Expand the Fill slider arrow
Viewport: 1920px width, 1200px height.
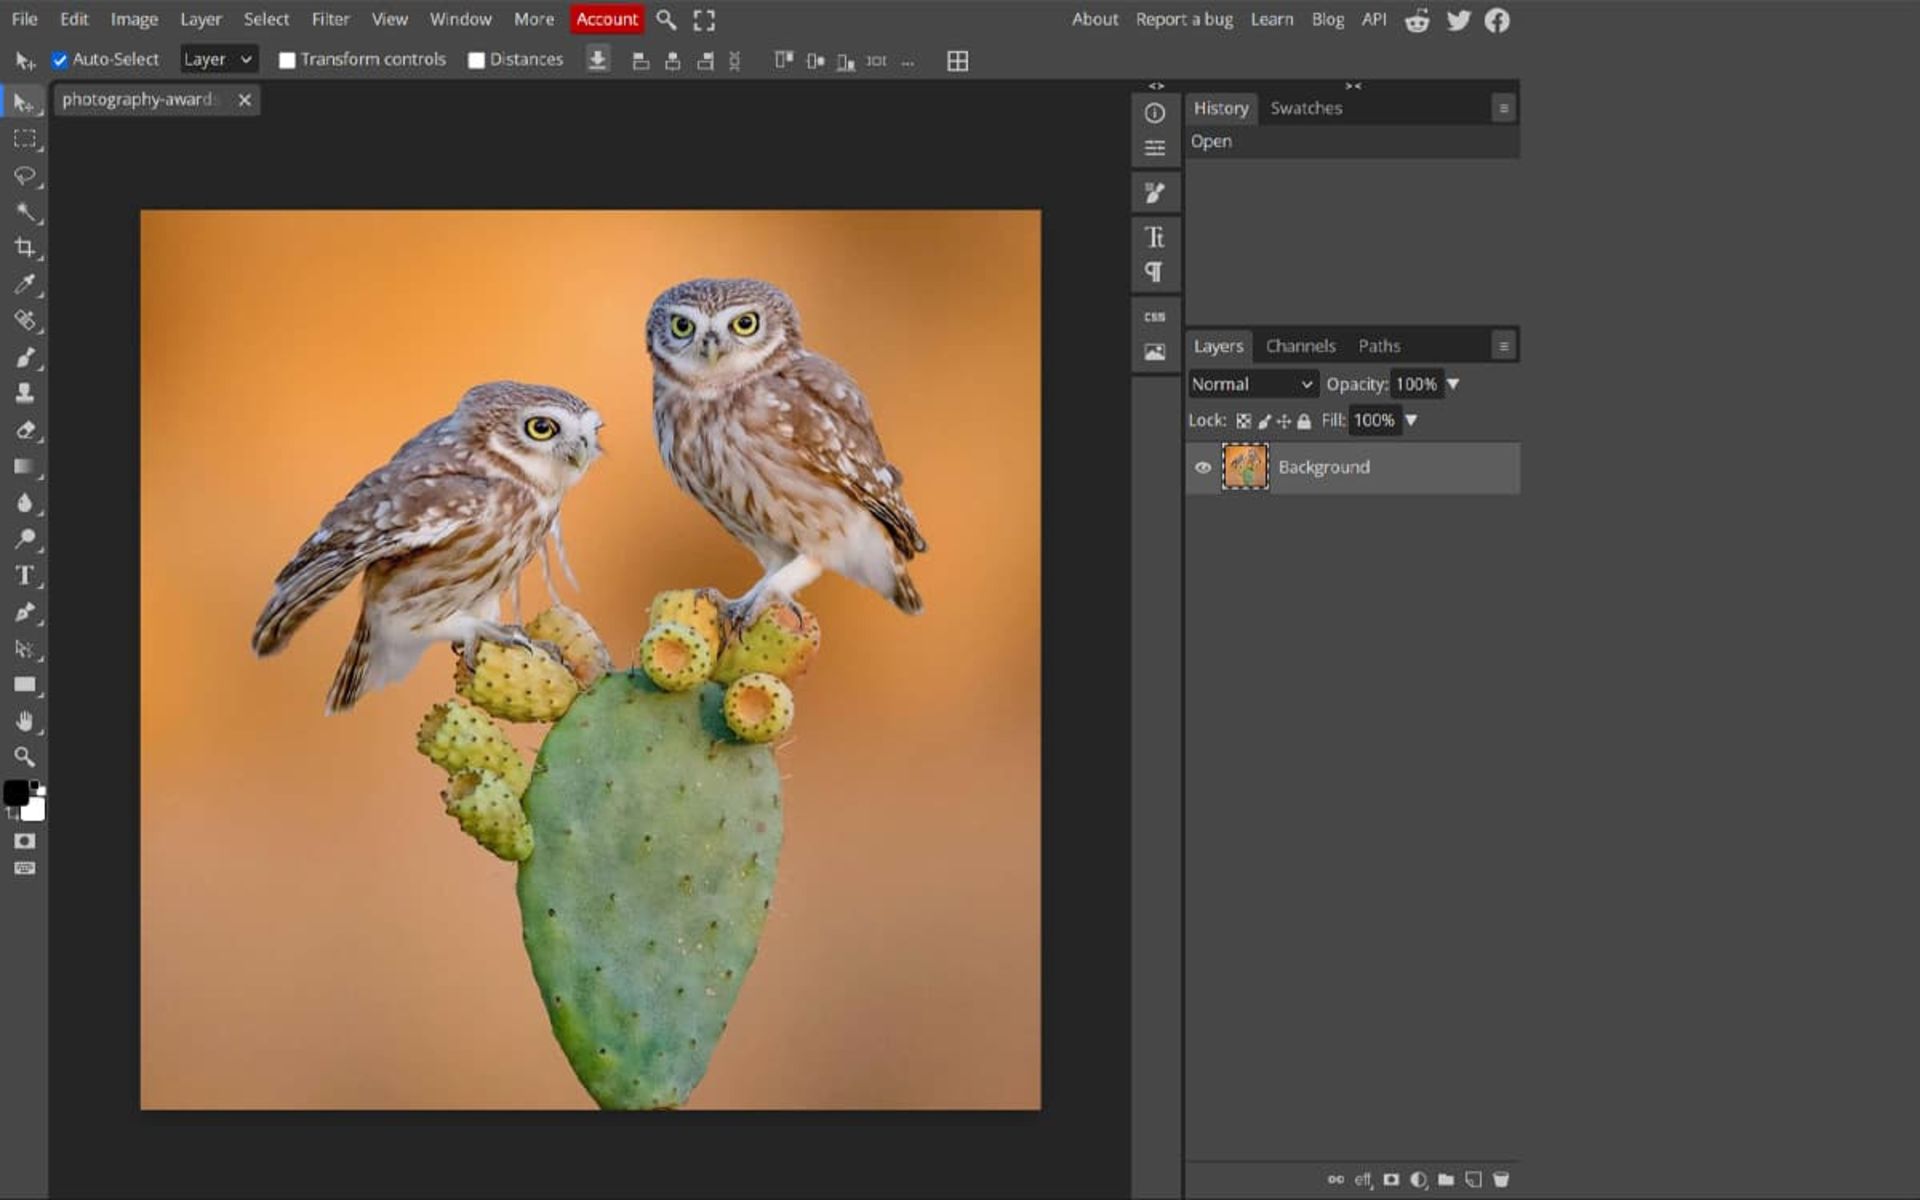(x=1411, y=420)
